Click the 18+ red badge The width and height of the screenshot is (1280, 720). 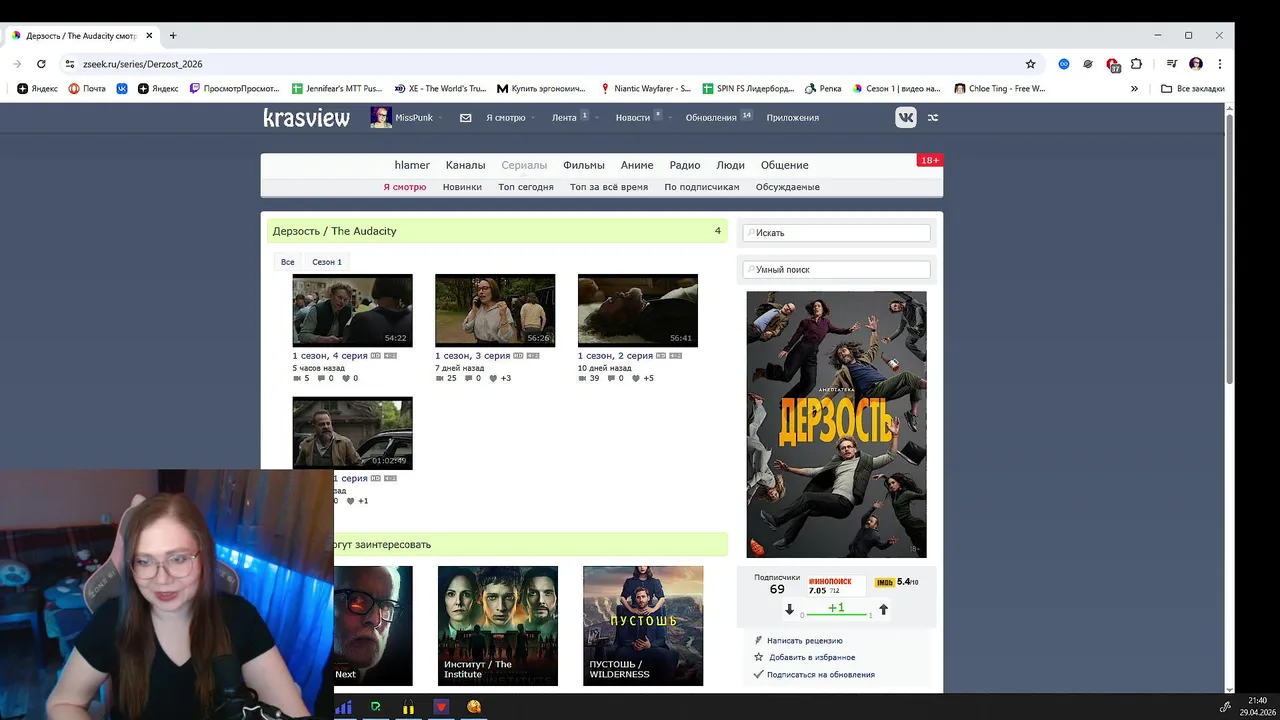click(x=929, y=160)
